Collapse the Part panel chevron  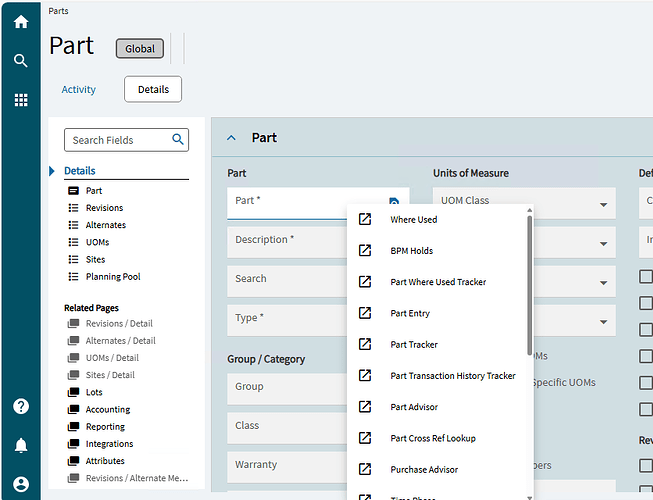click(231, 138)
